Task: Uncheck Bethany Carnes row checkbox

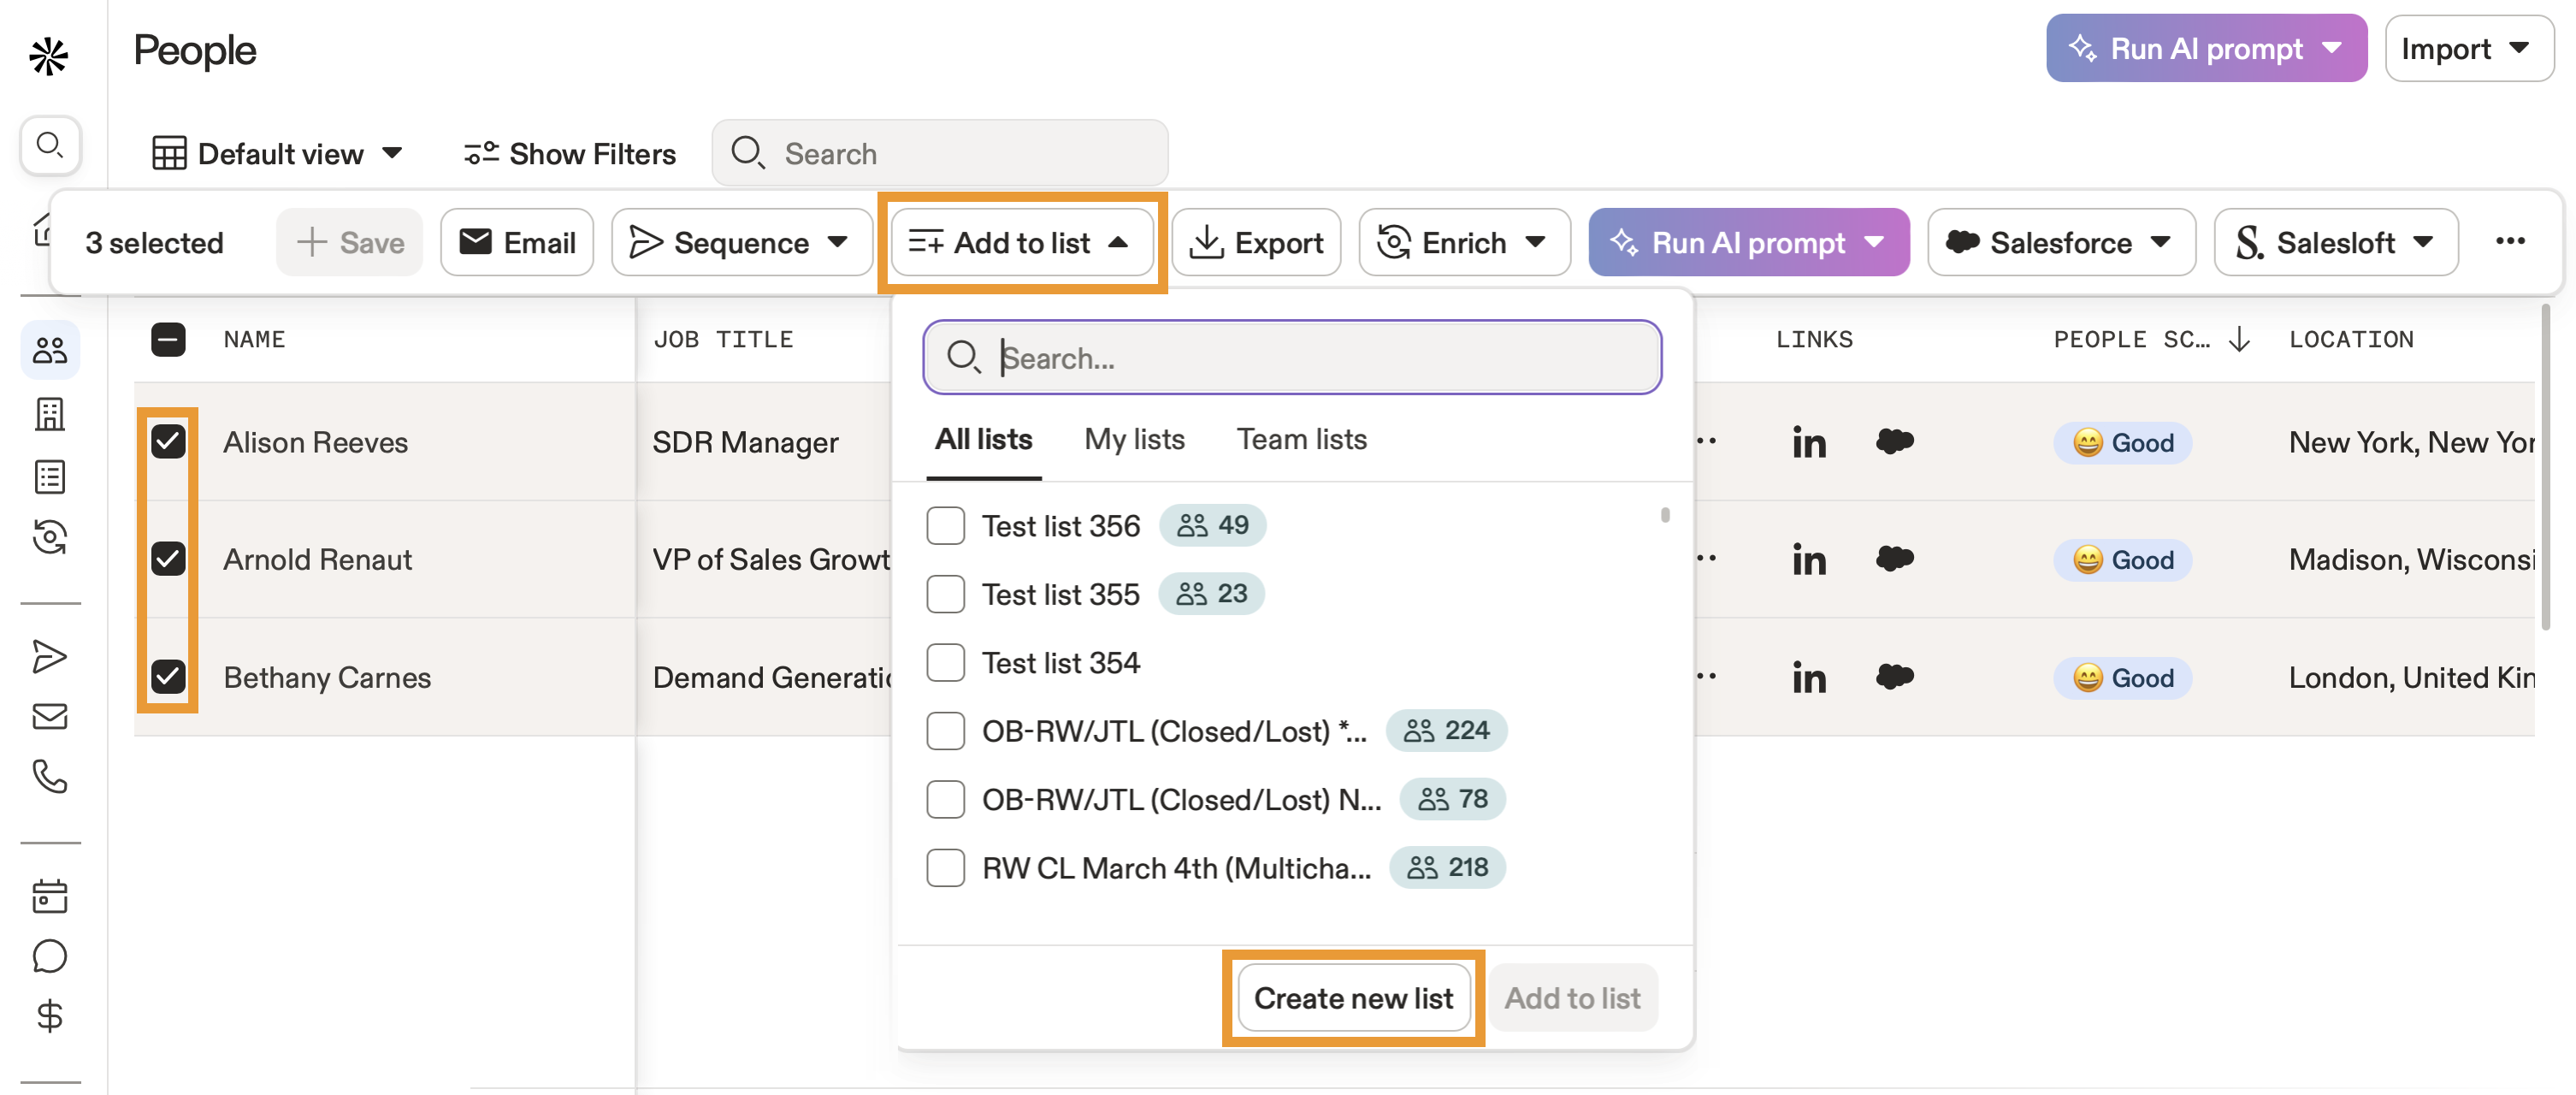Action: (168, 677)
